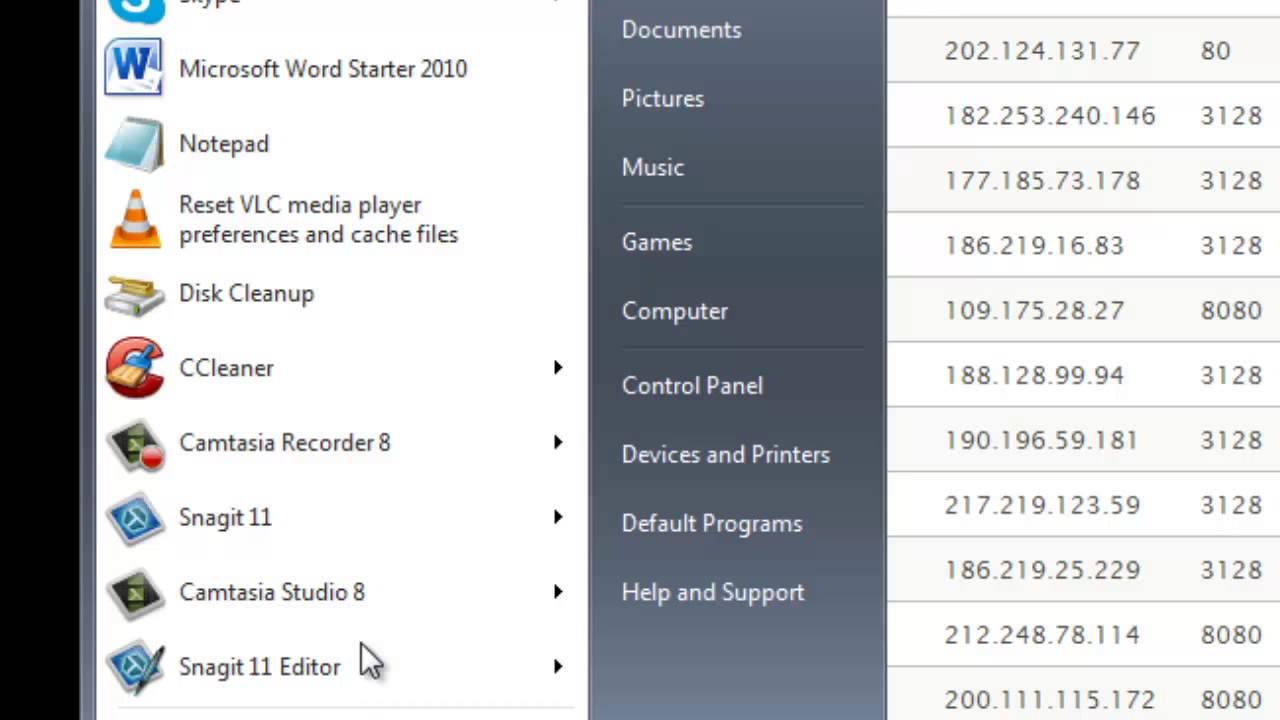
Task: Click port 80 beside 202.124.131.77
Action: tap(1215, 51)
